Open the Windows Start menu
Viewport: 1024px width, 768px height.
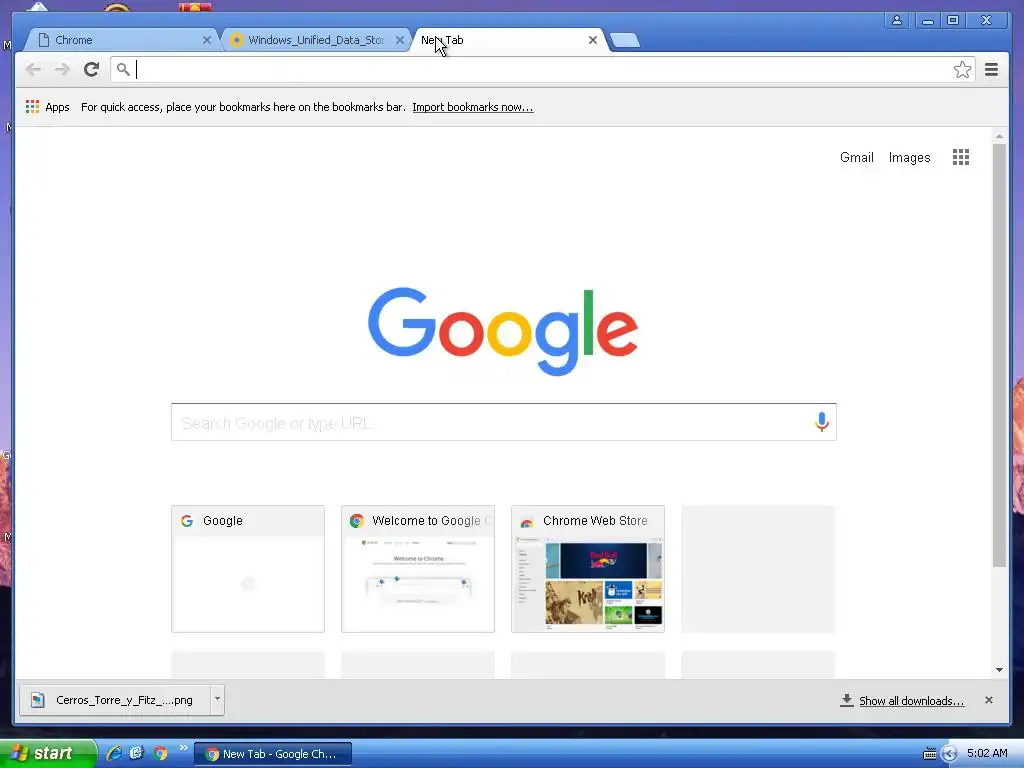click(x=47, y=754)
